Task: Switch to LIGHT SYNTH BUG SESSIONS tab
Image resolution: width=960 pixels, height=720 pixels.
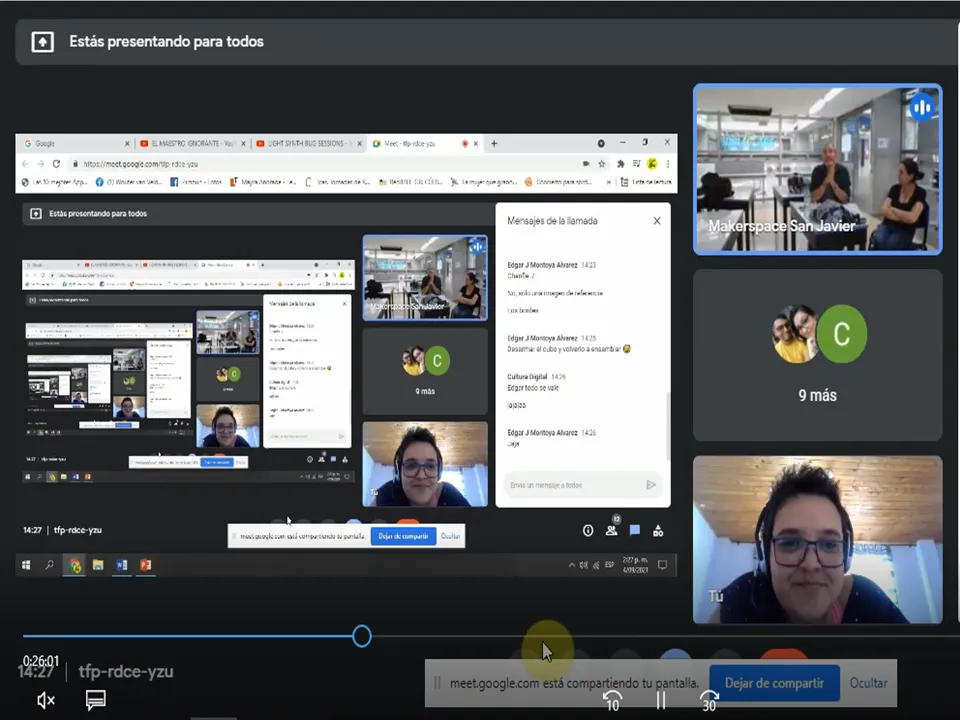Action: tap(308, 143)
